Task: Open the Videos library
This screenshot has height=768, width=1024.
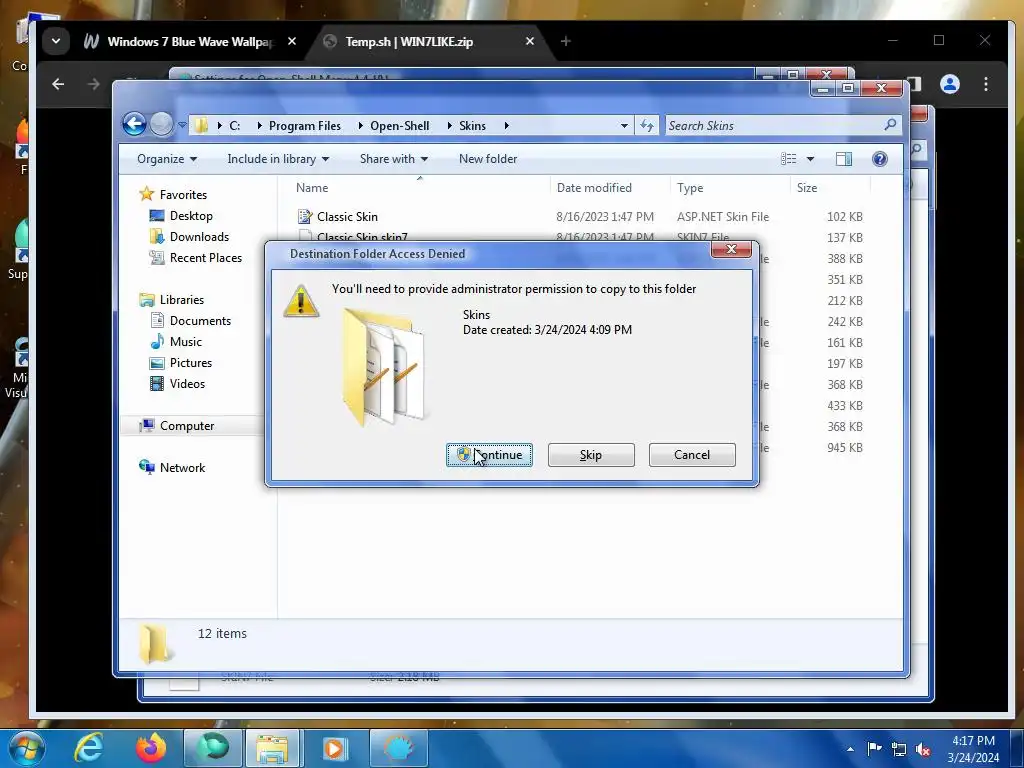Action: tap(177, 383)
